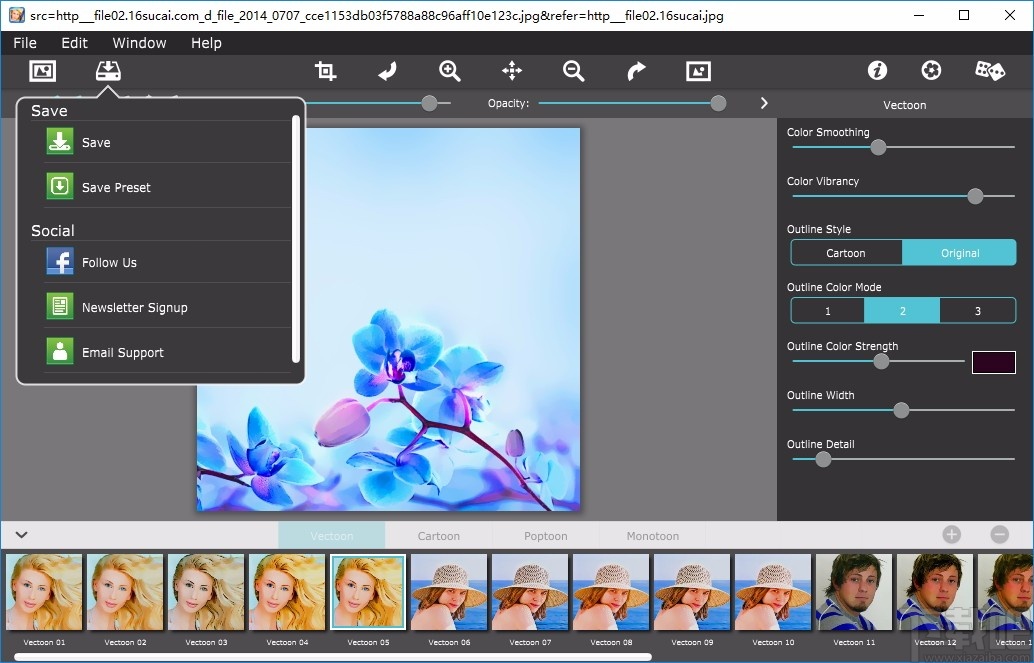Open the Outline Color Strength color swatch
Viewport: 1034px width, 663px height.
(x=993, y=362)
